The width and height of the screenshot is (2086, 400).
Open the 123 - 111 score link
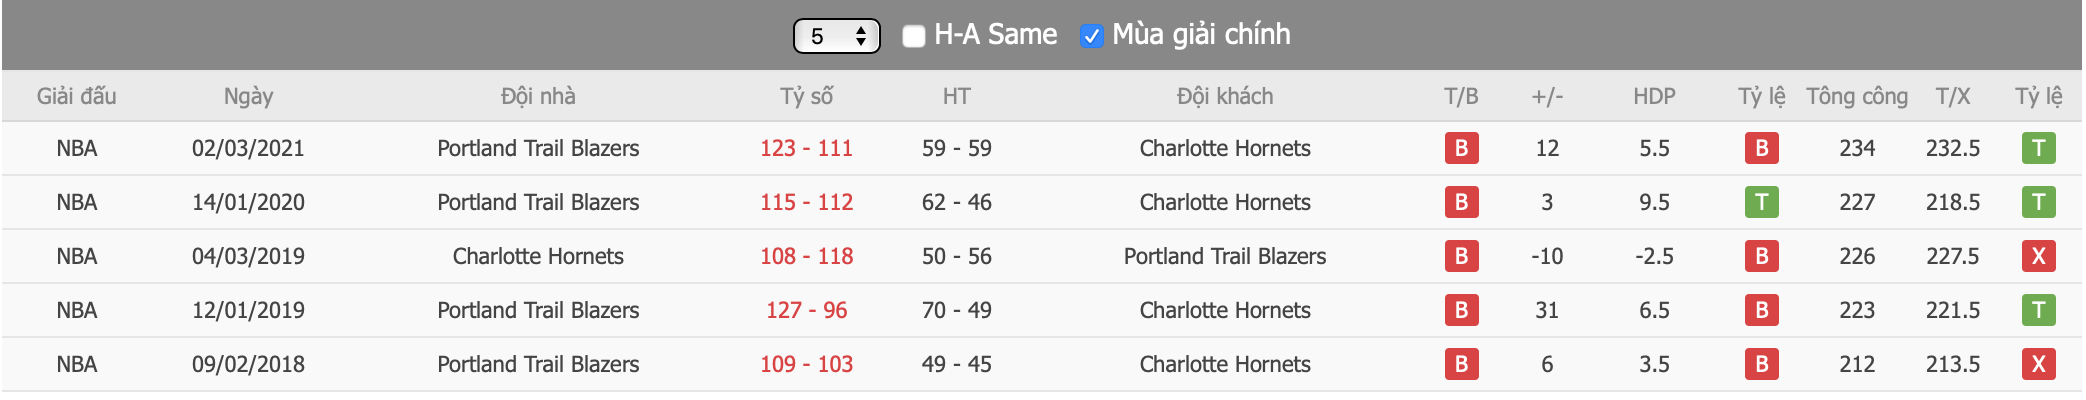(x=806, y=149)
